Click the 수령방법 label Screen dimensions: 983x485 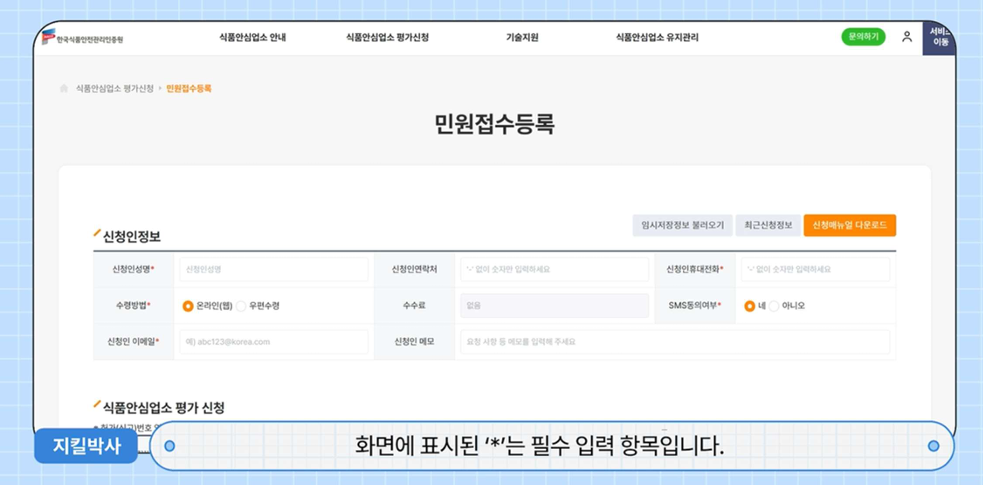(x=134, y=306)
